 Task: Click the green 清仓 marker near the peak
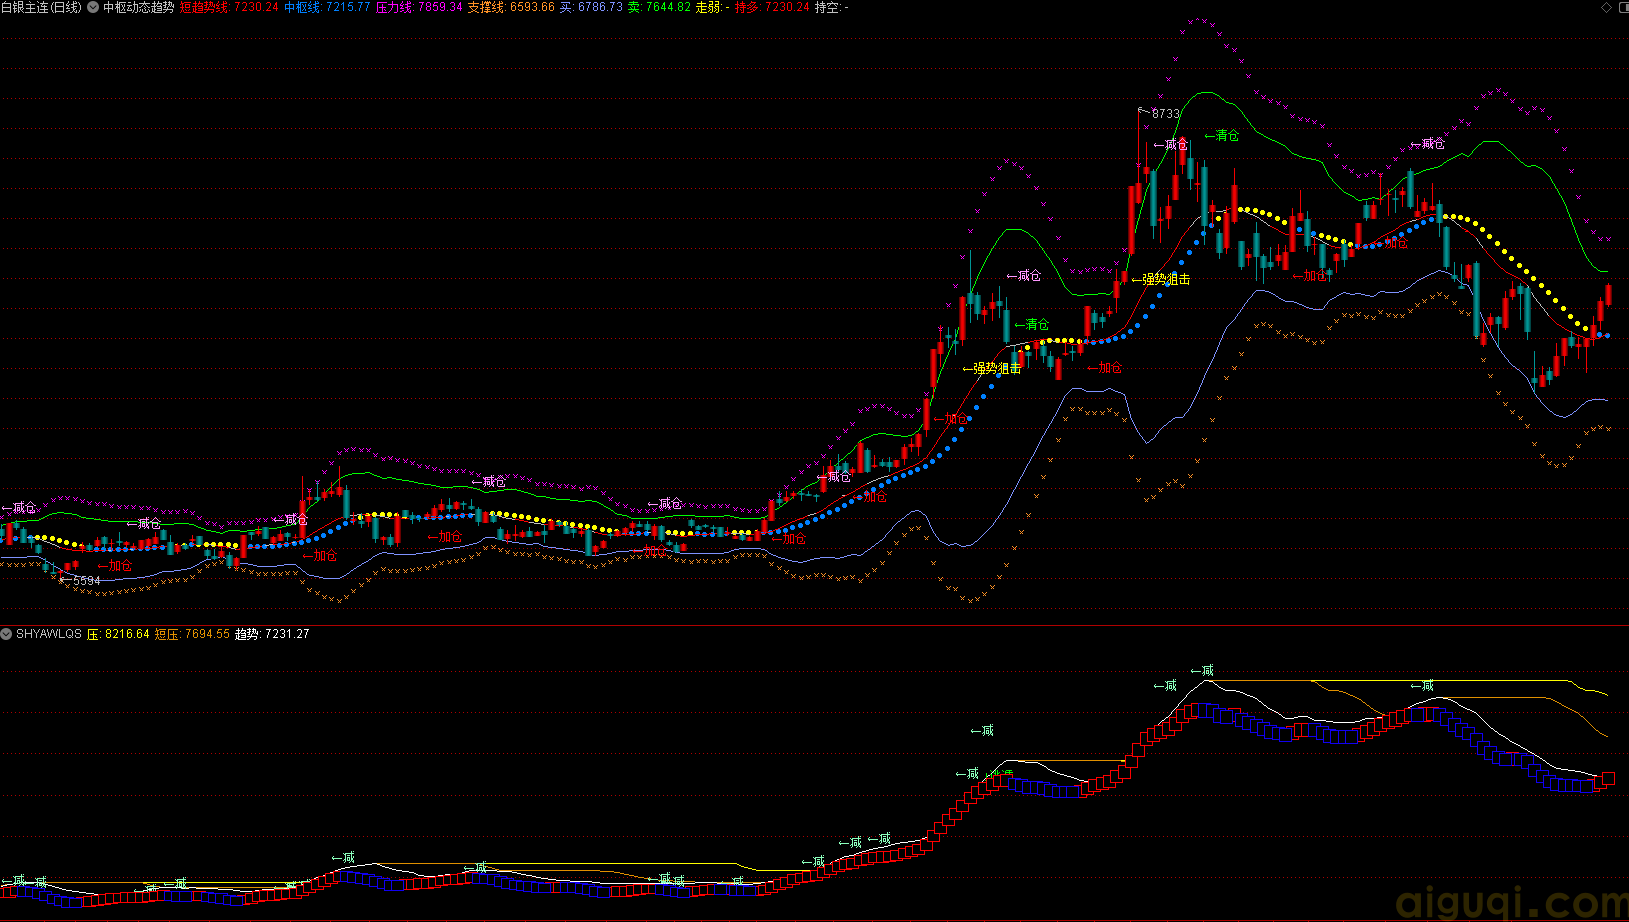click(x=1222, y=136)
